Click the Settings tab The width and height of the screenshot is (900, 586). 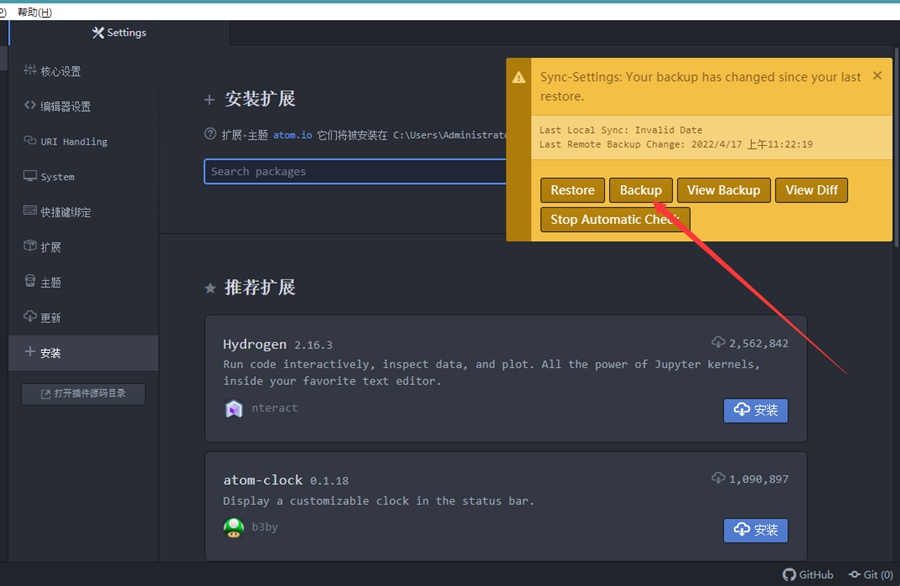tap(119, 33)
